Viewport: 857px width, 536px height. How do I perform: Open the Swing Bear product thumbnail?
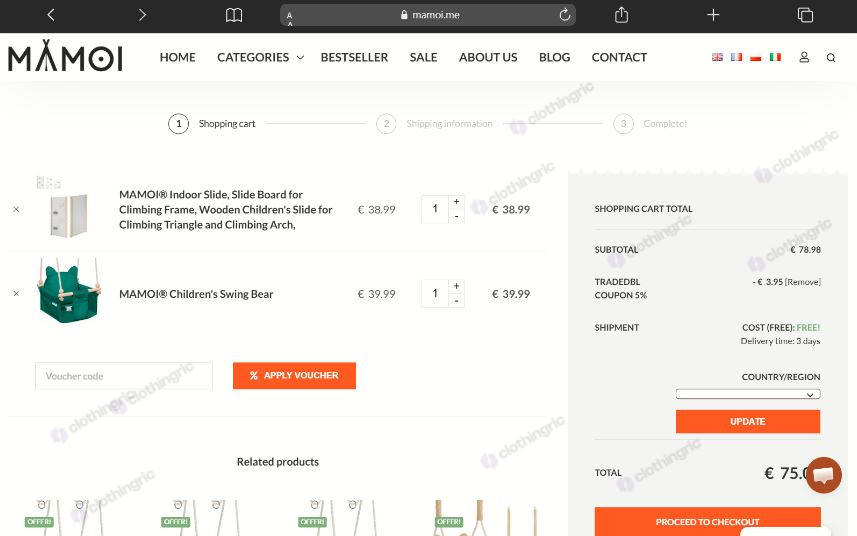tap(68, 291)
